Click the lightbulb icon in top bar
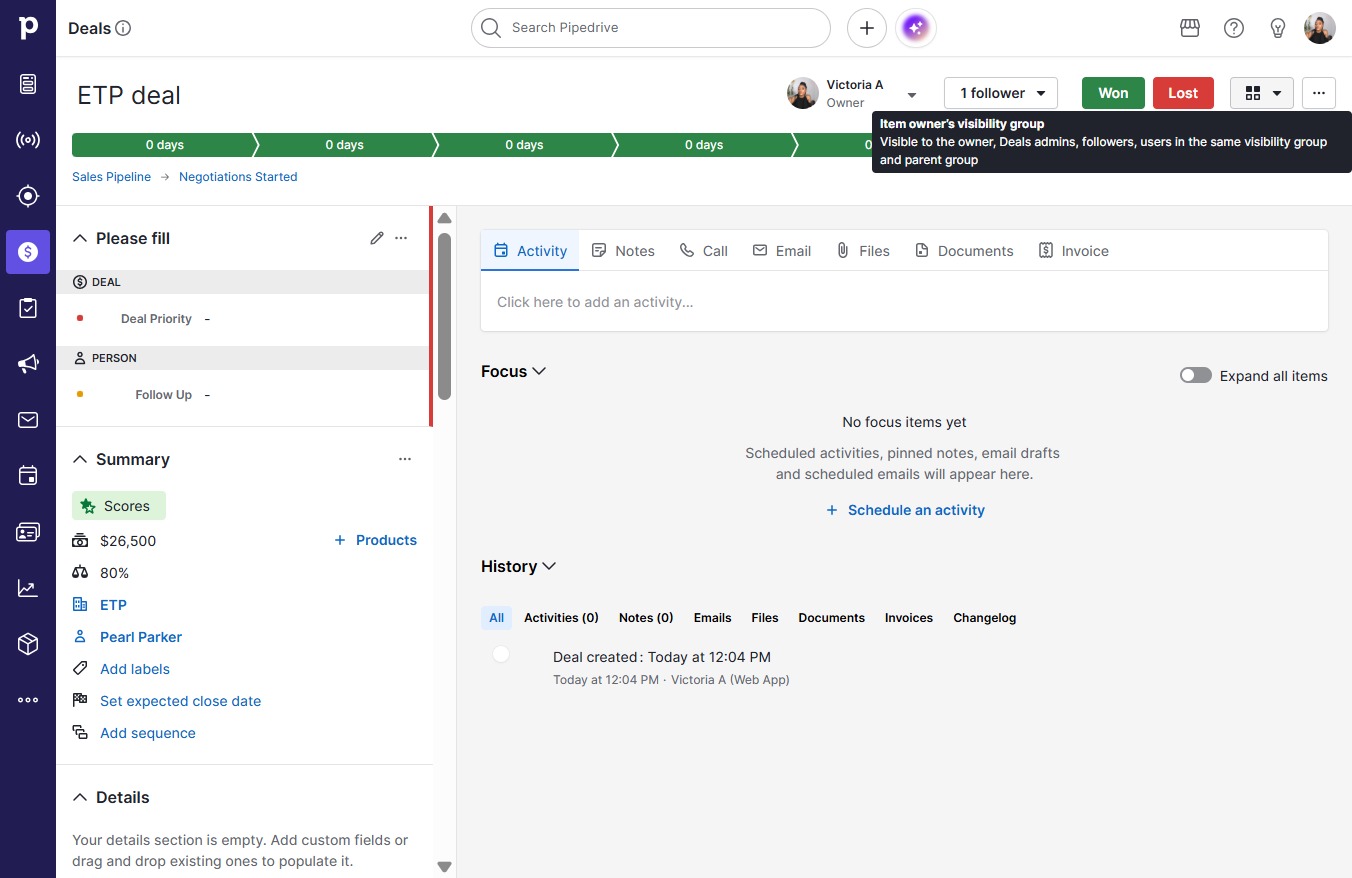This screenshot has width=1352, height=878. (1278, 28)
